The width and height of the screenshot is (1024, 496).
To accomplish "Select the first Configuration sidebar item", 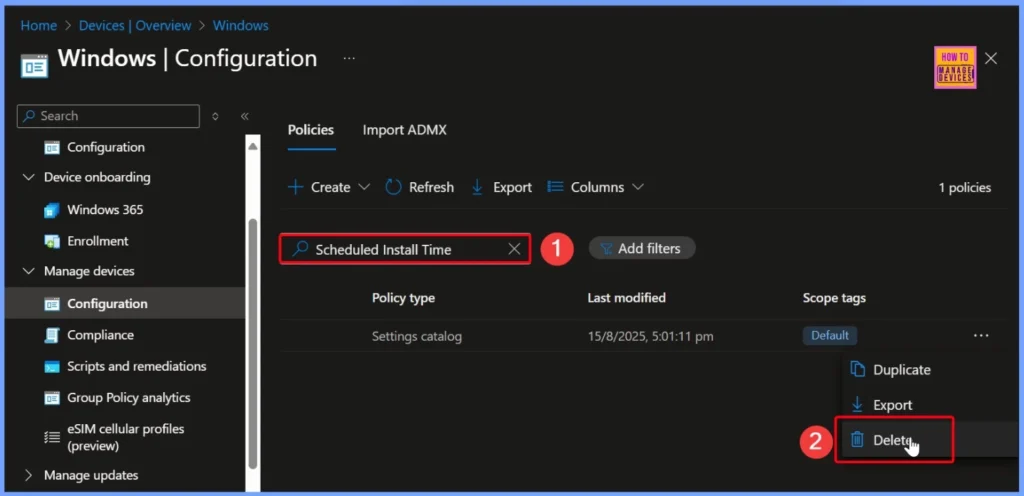I will [x=106, y=147].
